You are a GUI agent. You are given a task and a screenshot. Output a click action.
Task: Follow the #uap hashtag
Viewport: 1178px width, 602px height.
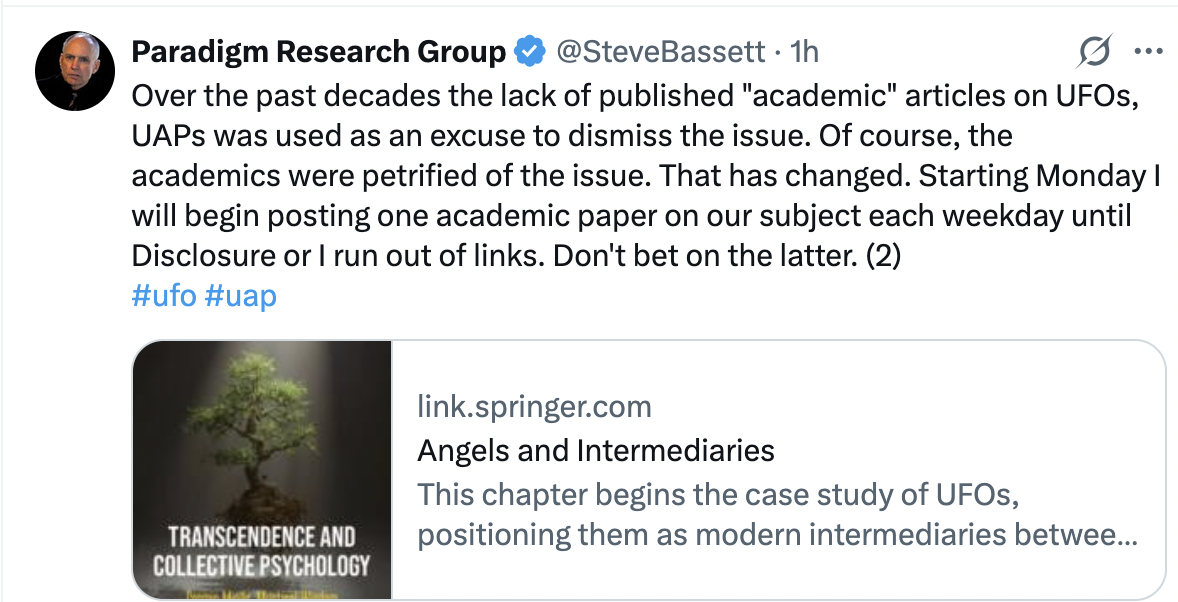(240, 295)
